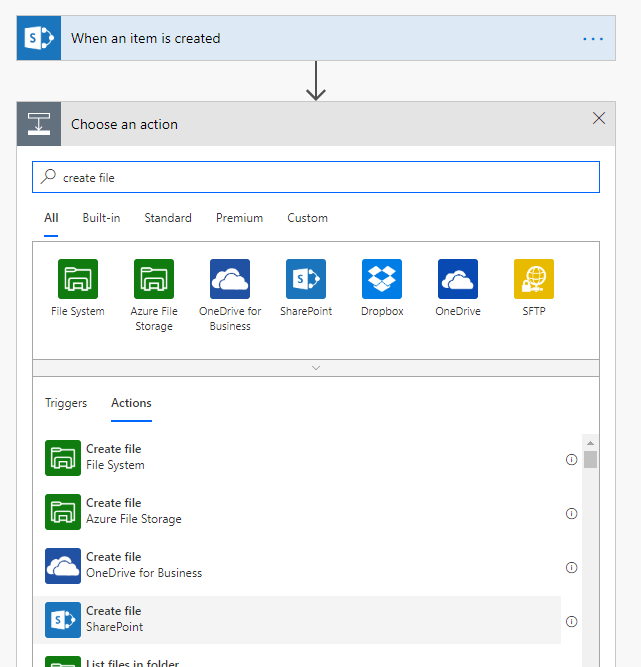Switch to the Built-in tab
This screenshot has width=641, height=667.
(x=101, y=218)
